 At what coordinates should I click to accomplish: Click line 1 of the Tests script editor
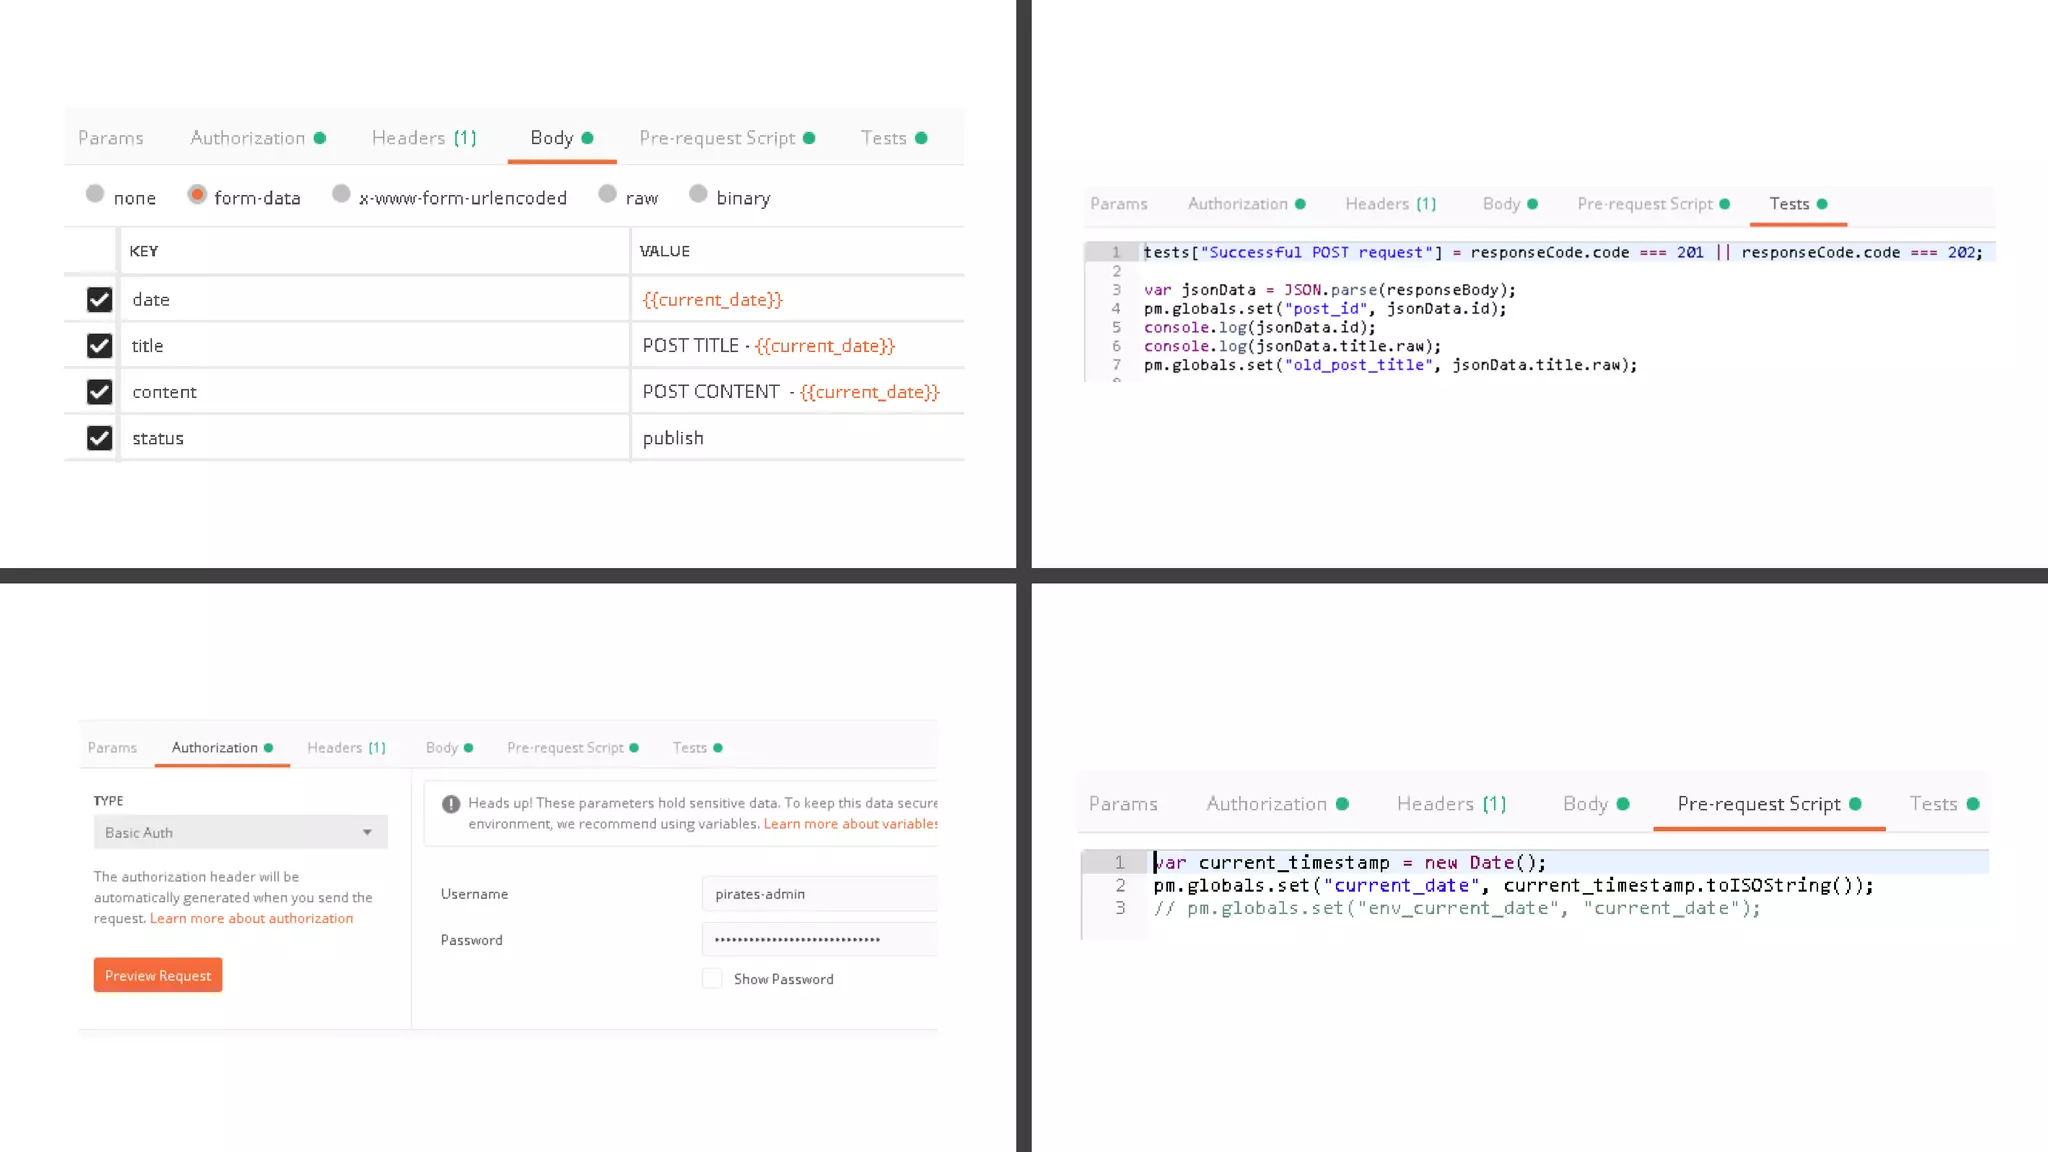(x=1560, y=252)
